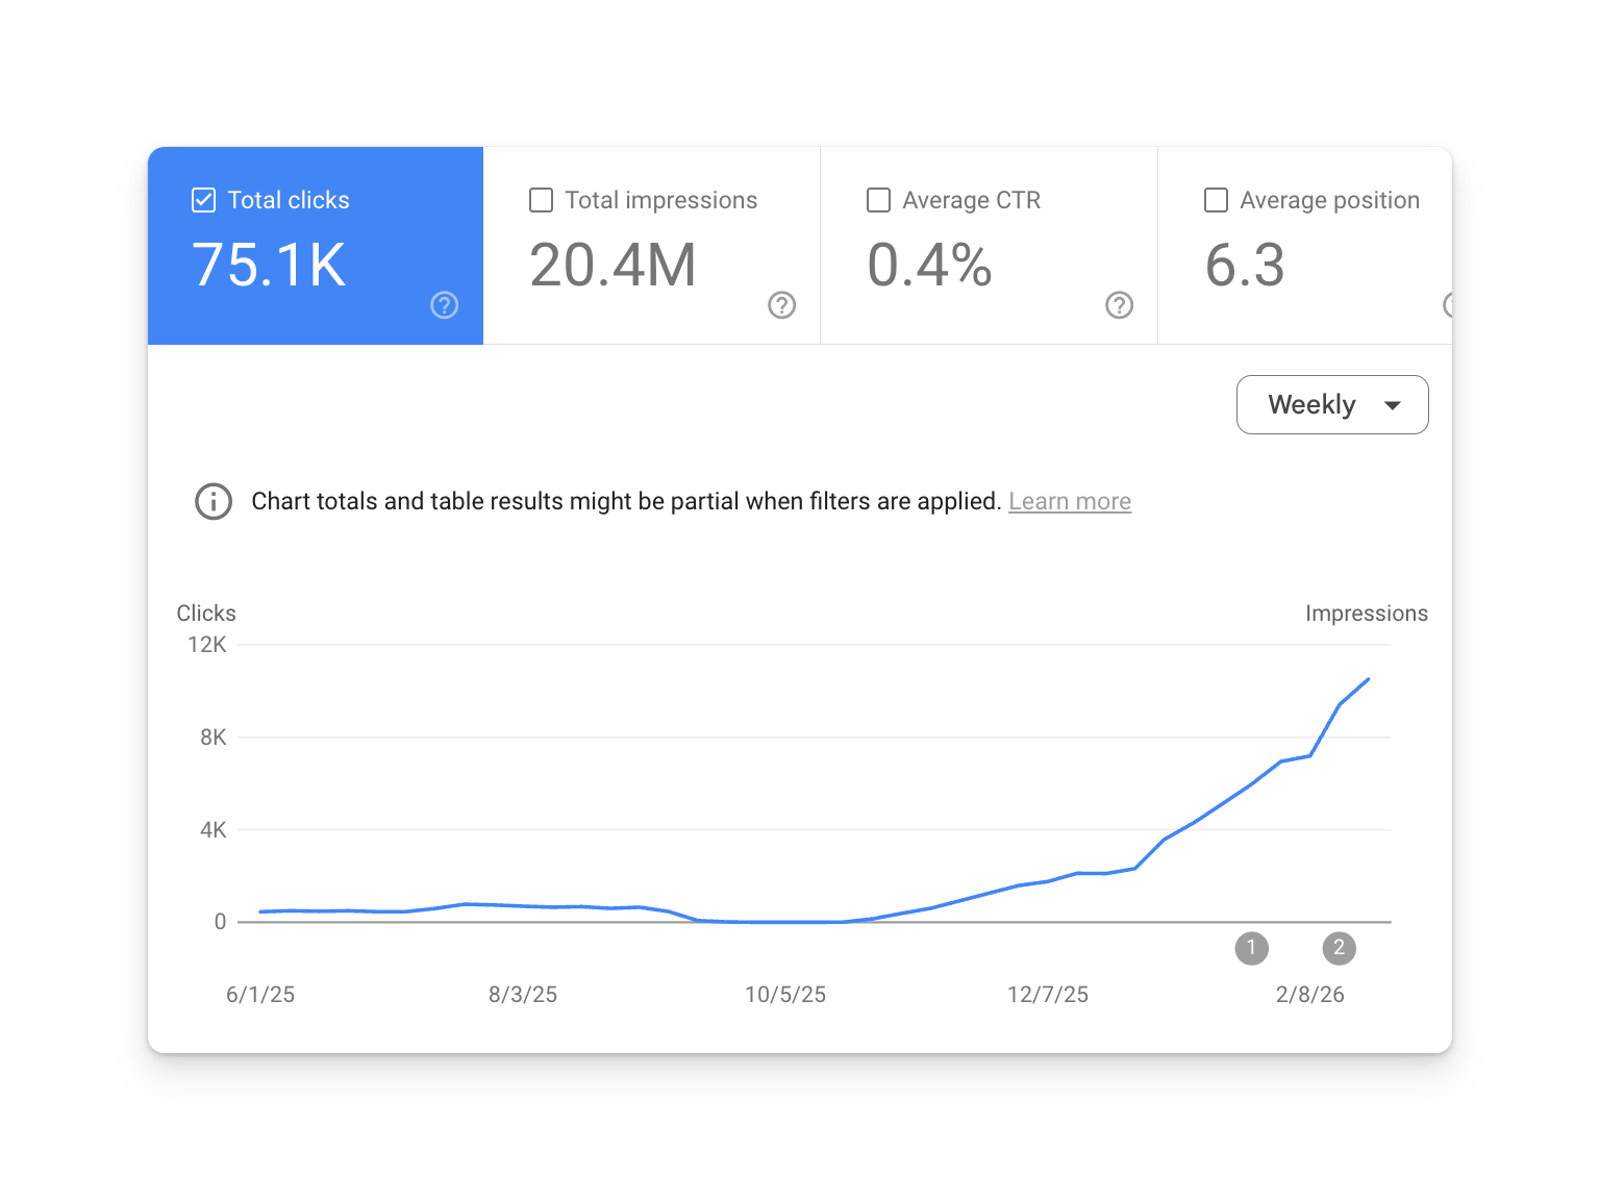The height and width of the screenshot is (1200, 1600).
Task: Click help icon in Total clicks card
Action: [x=444, y=305]
